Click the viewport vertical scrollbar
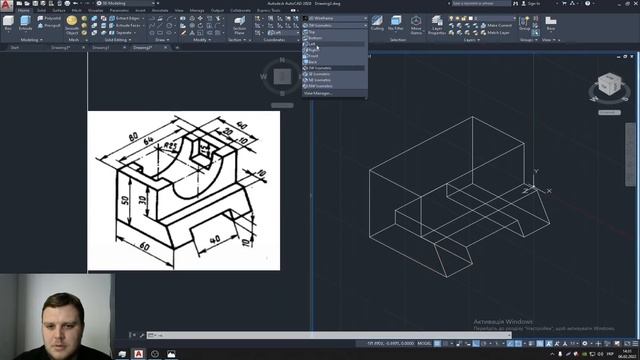The width and height of the screenshot is (640, 360). pyautogui.click(x=630, y=154)
